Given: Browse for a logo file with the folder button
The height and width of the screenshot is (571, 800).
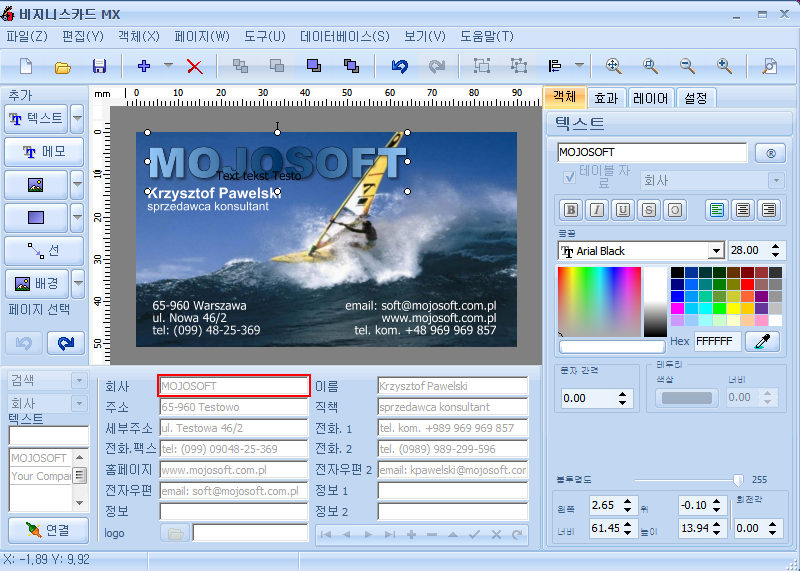Looking at the screenshot, I should (x=175, y=533).
